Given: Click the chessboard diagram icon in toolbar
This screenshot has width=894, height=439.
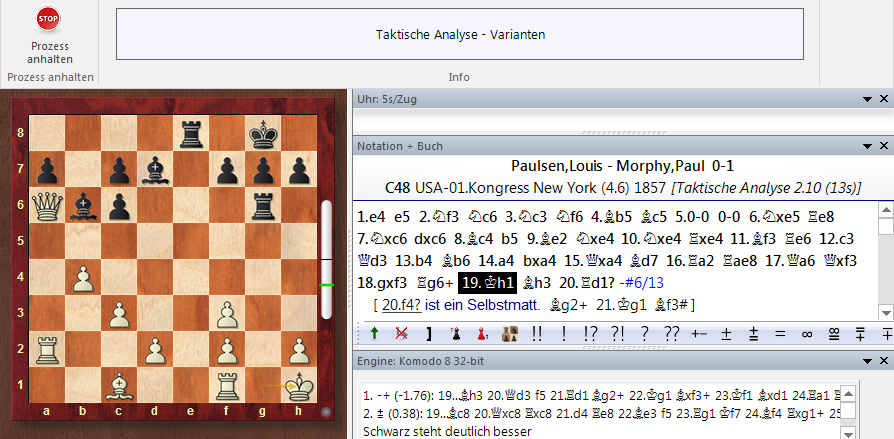Looking at the screenshot, I should [509, 333].
